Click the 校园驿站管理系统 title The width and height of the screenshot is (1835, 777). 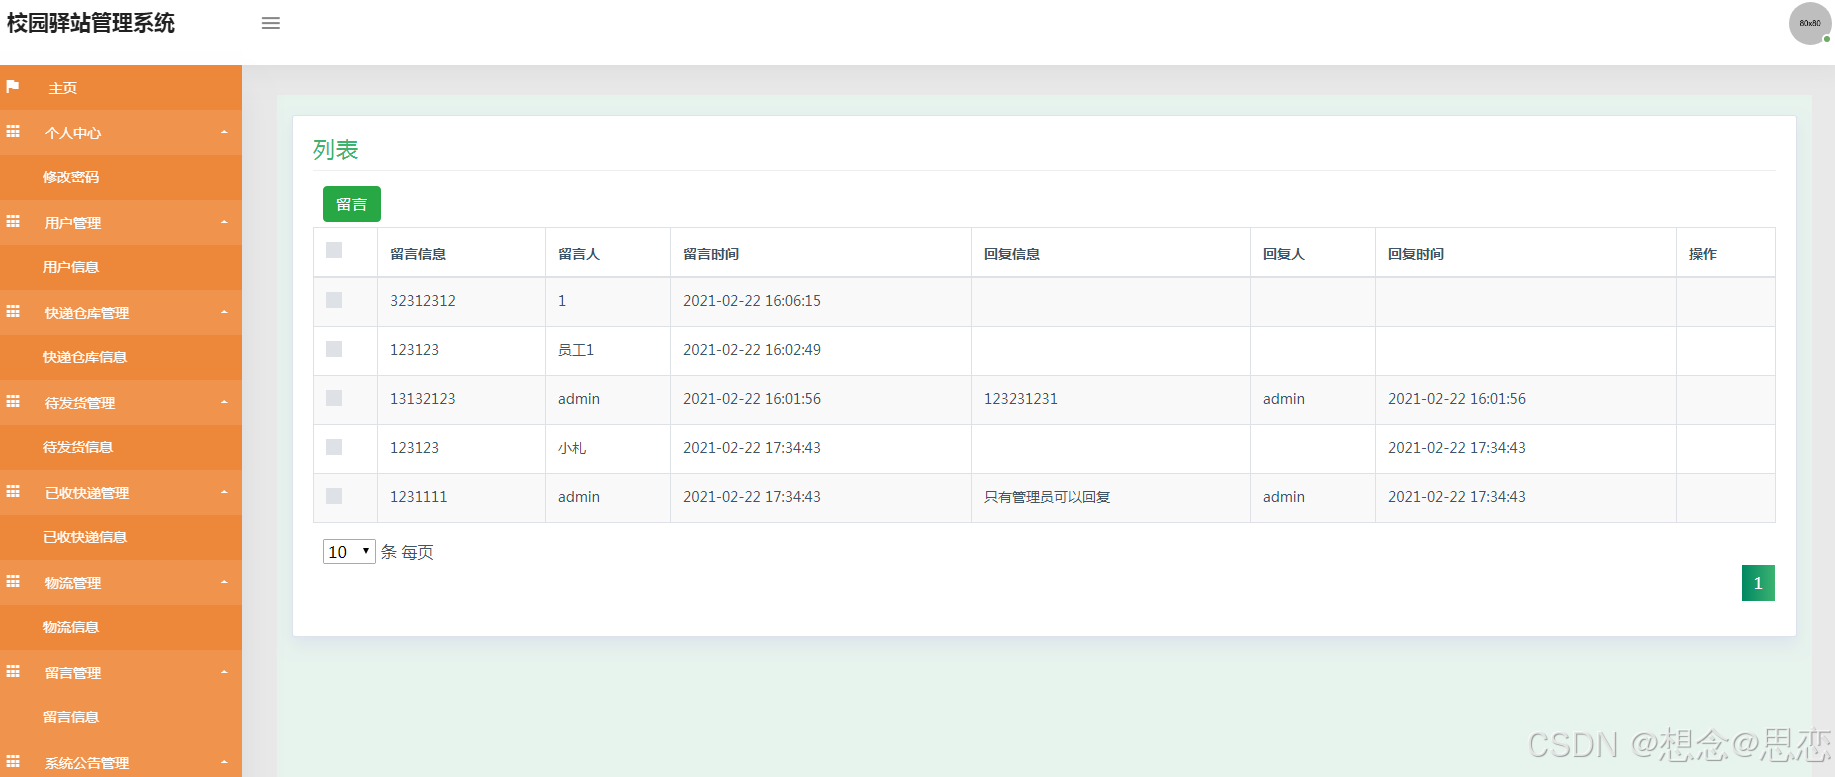[91, 23]
